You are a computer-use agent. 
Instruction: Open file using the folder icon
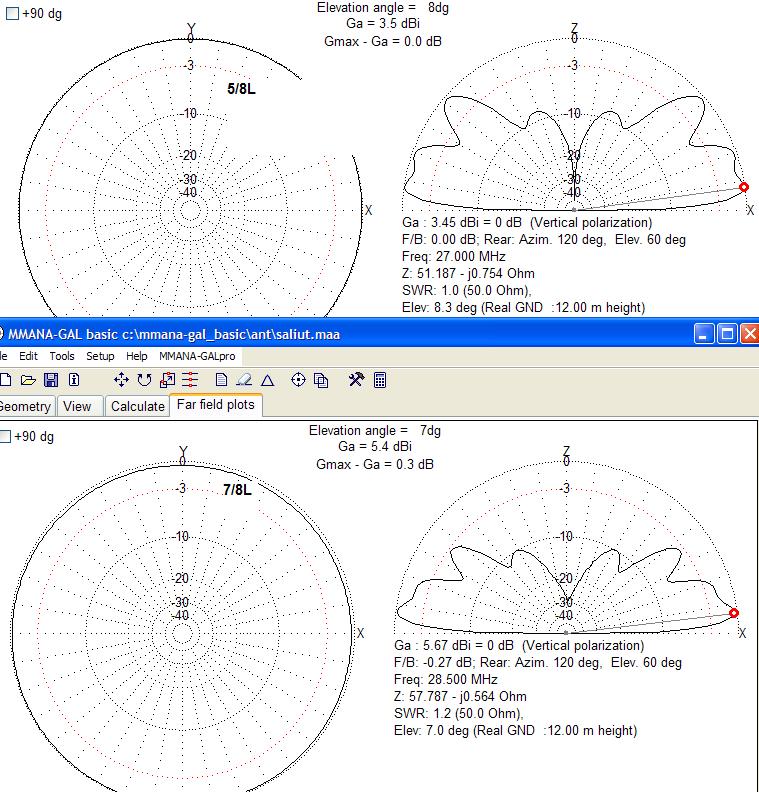tap(28, 380)
